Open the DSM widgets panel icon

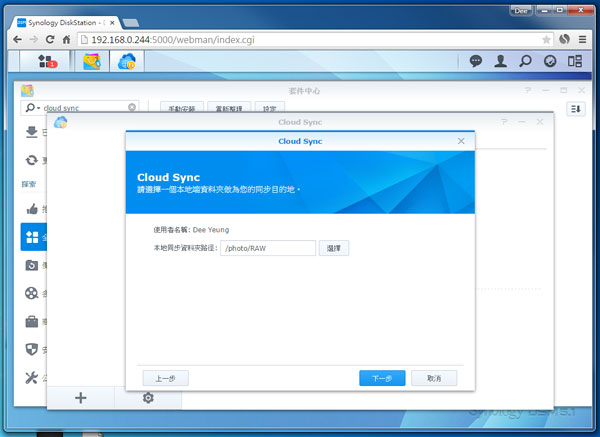[574, 62]
